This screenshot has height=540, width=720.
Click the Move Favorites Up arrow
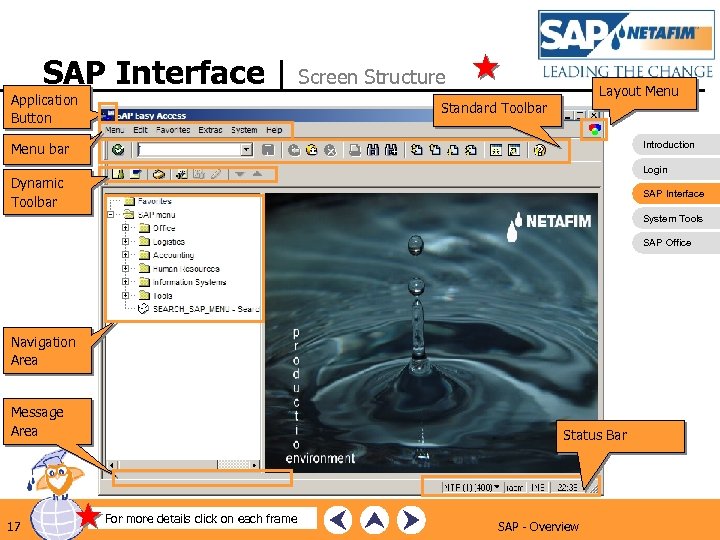pyautogui.click(x=258, y=174)
